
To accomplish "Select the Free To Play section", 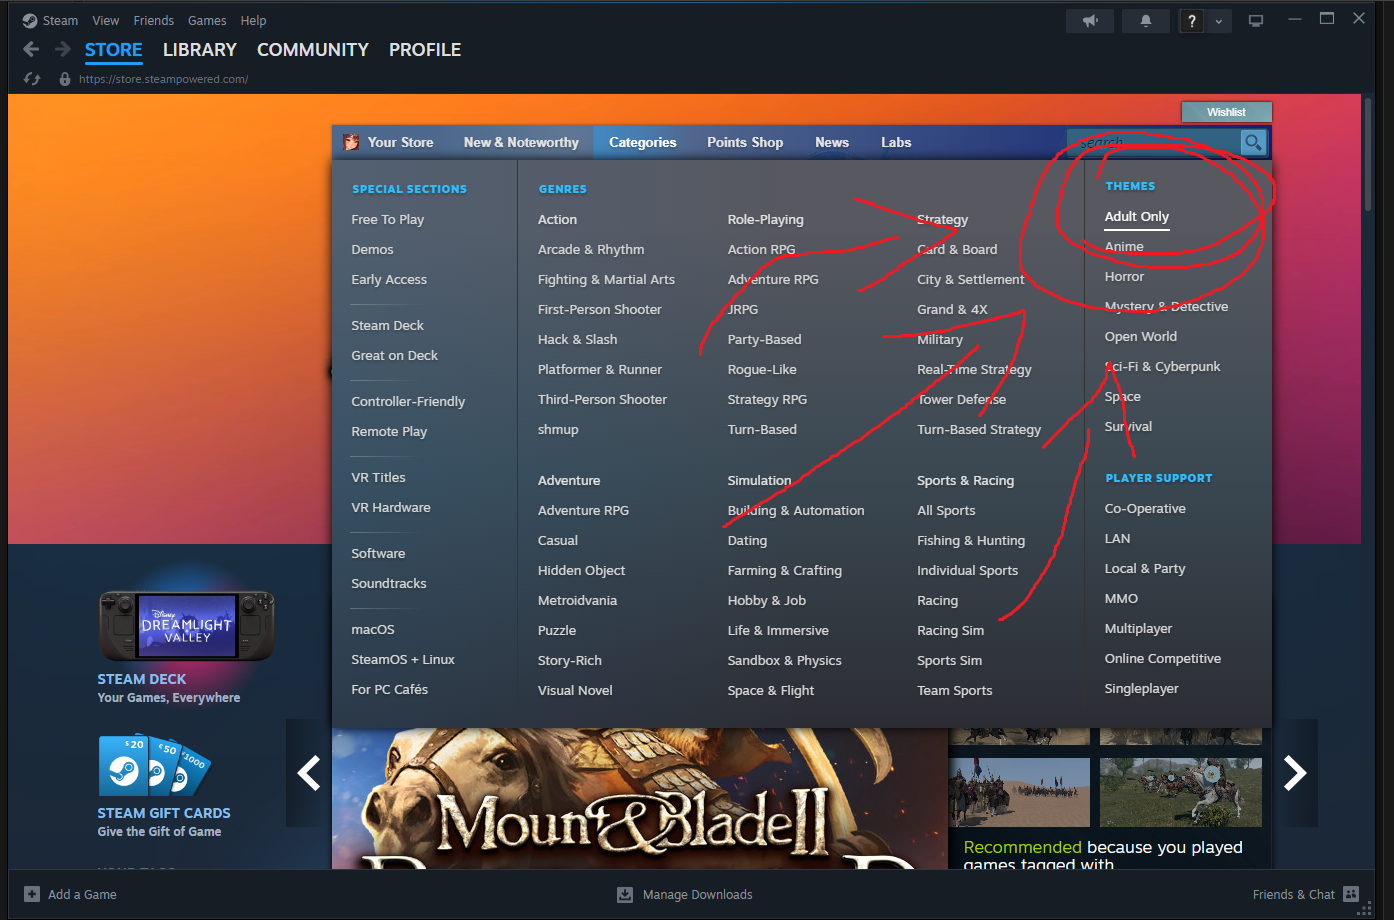I will pyautogui.click(x=388, y=219).
